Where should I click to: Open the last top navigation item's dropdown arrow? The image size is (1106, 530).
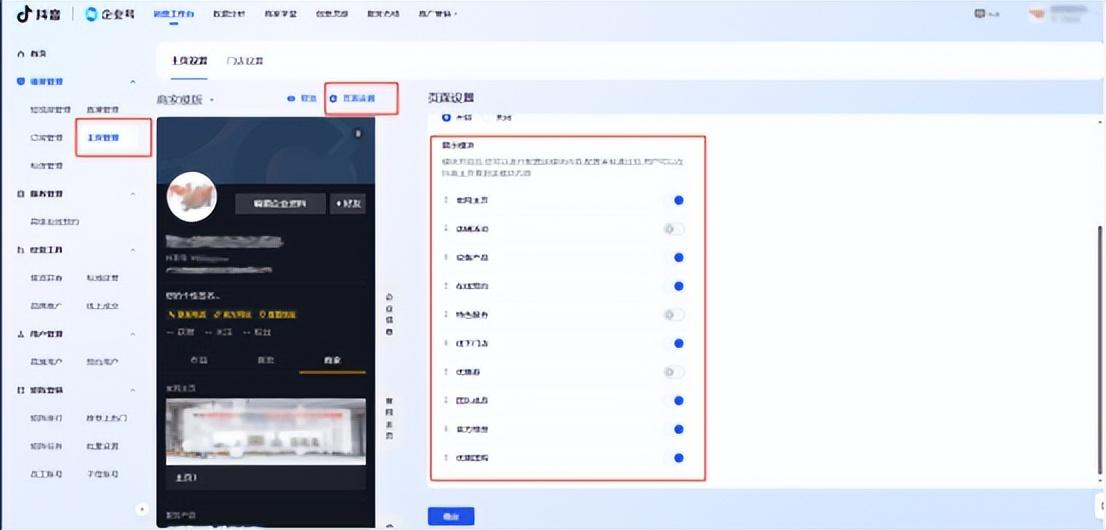456,14
